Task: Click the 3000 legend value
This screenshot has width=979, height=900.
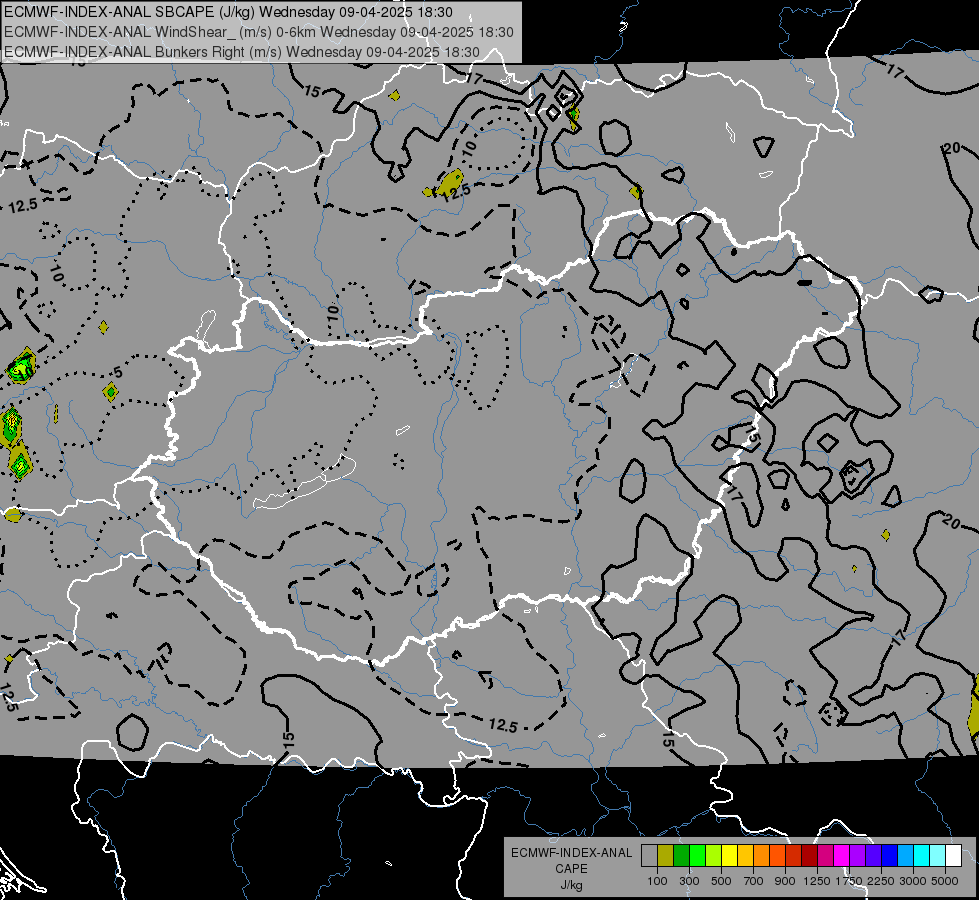Action: pos(913,881)
